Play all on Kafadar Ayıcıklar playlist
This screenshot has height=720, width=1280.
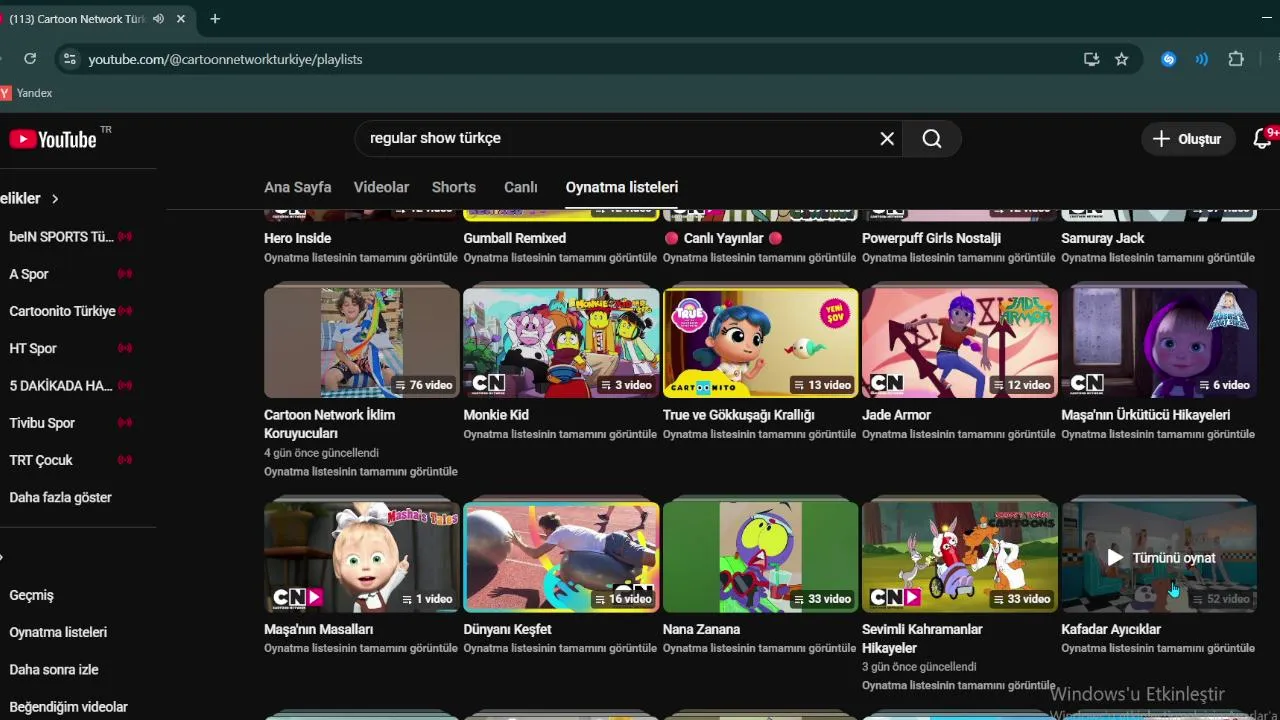1161,558
